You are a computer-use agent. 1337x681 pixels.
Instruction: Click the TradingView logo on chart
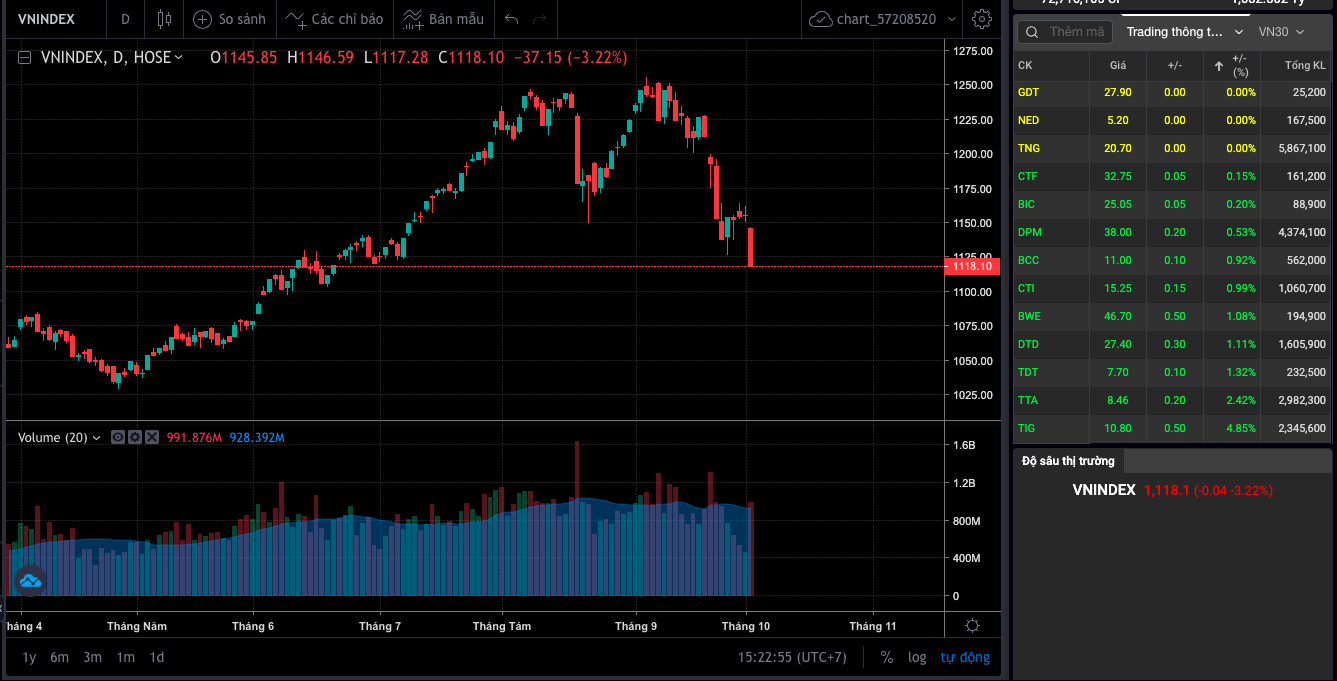click(29, 579)
